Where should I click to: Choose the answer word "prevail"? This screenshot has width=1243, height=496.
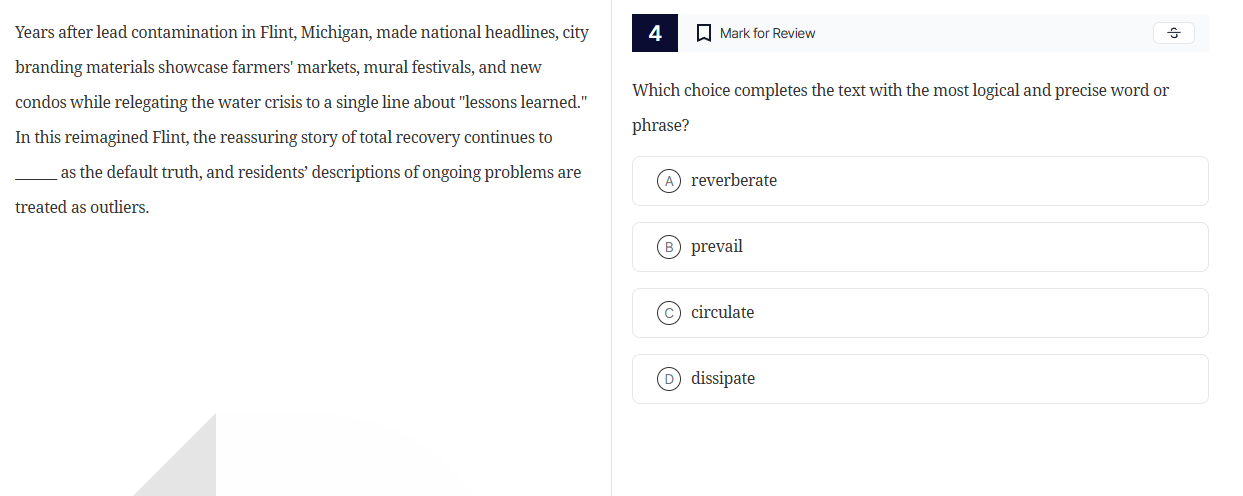tap(717, 247)
